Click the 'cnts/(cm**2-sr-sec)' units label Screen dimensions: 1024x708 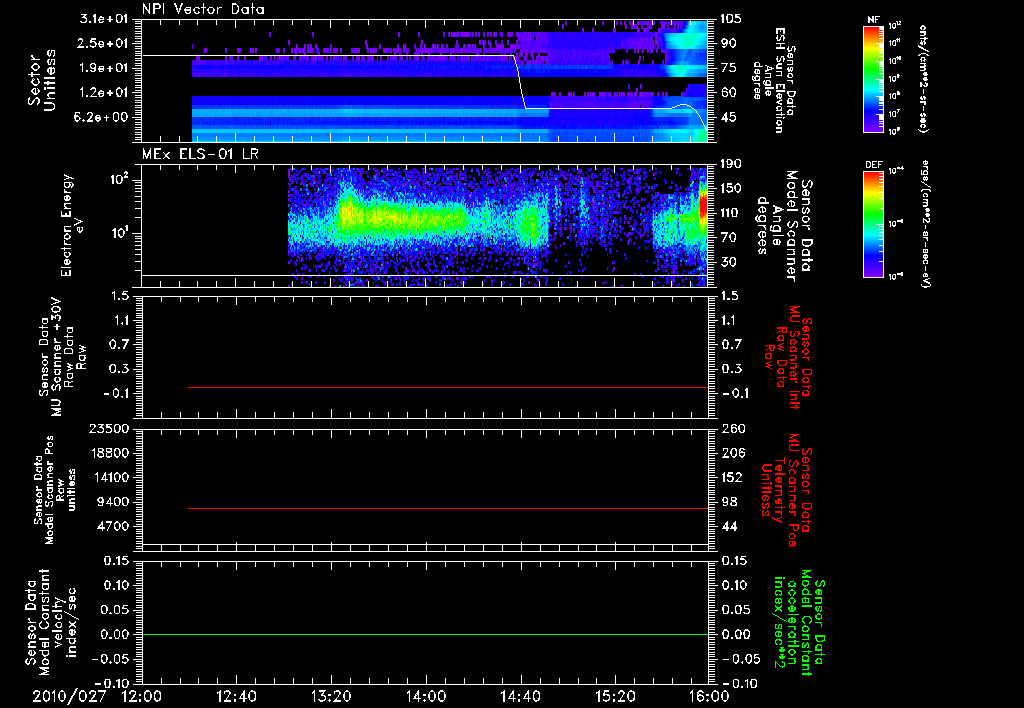[x=923, y=78]
